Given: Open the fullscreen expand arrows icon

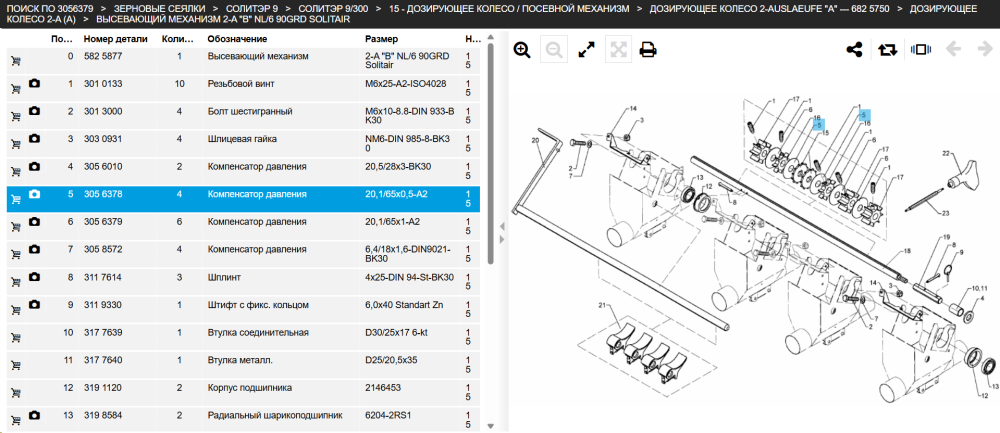Looking at the screenshot, I should point(586,50).
